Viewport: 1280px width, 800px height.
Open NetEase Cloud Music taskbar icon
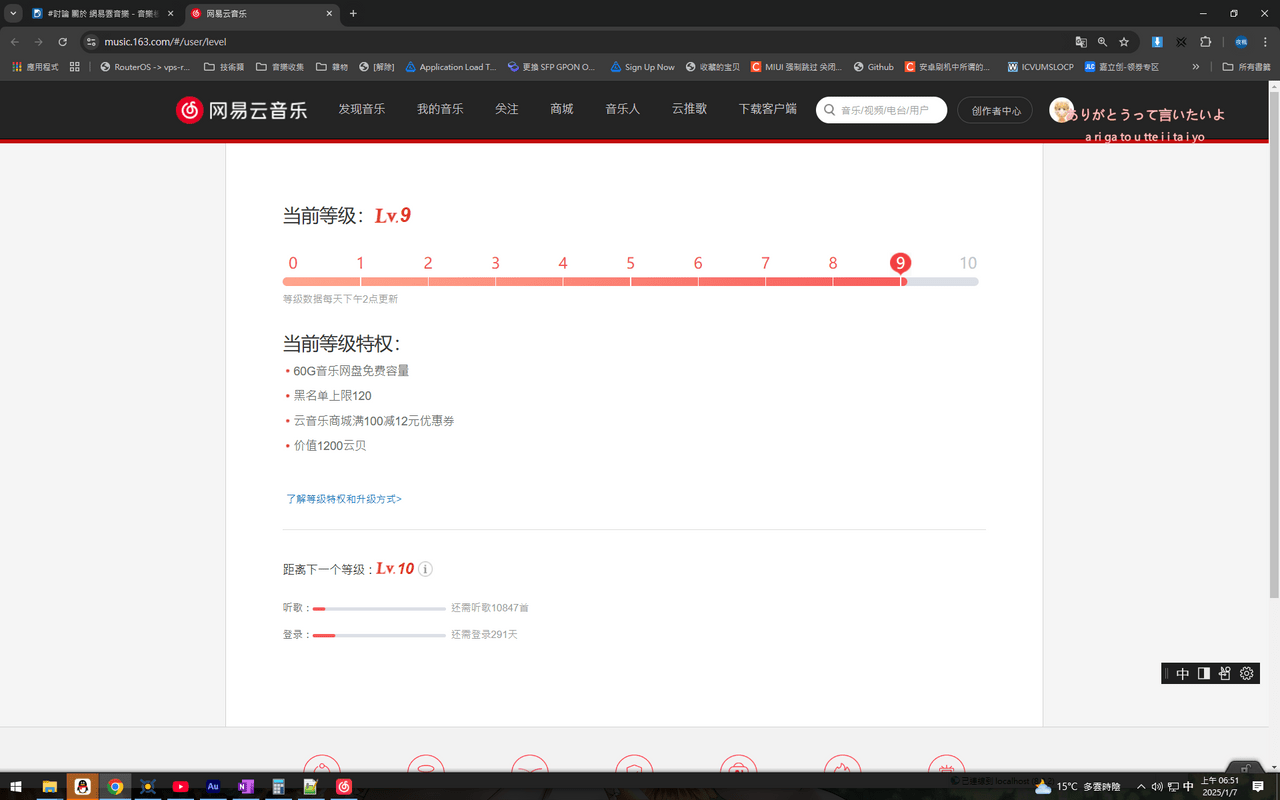pyautogui.click(x=344, y=787)
